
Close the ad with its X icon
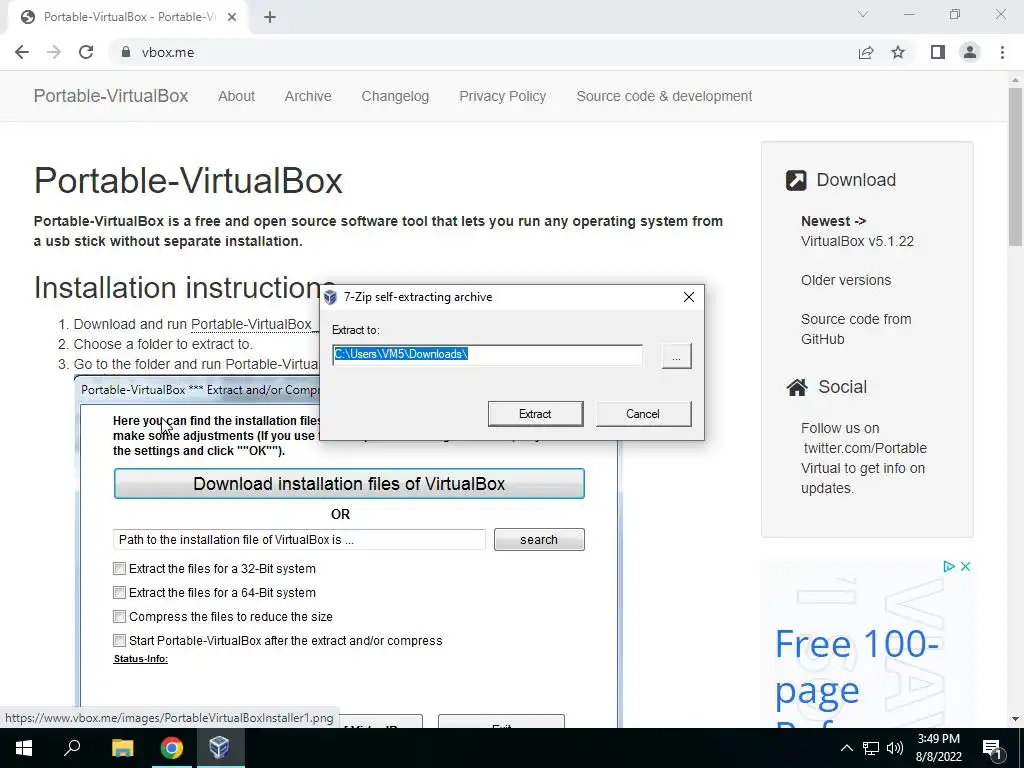pos(965,566)
